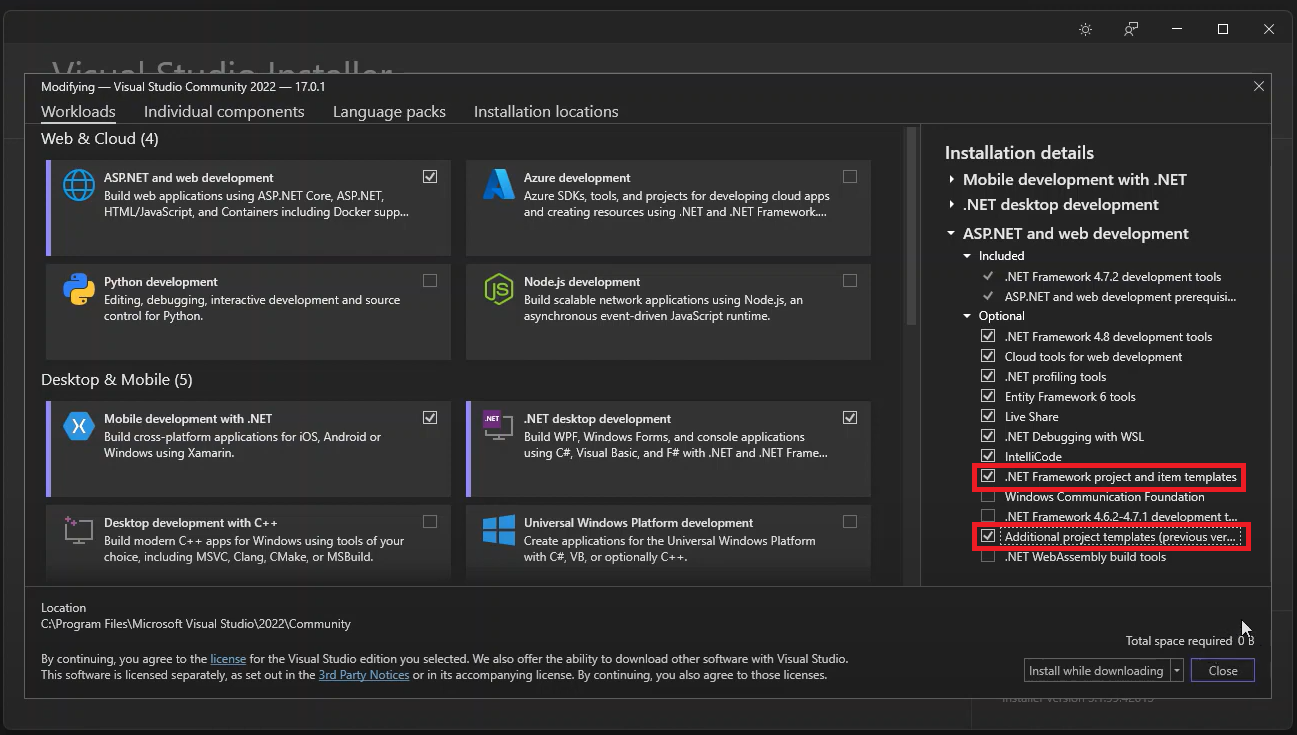Close the Modifying dialog with X
Image resolution: width=1297 pixels, height=735 pixels.
point(1258,87)
